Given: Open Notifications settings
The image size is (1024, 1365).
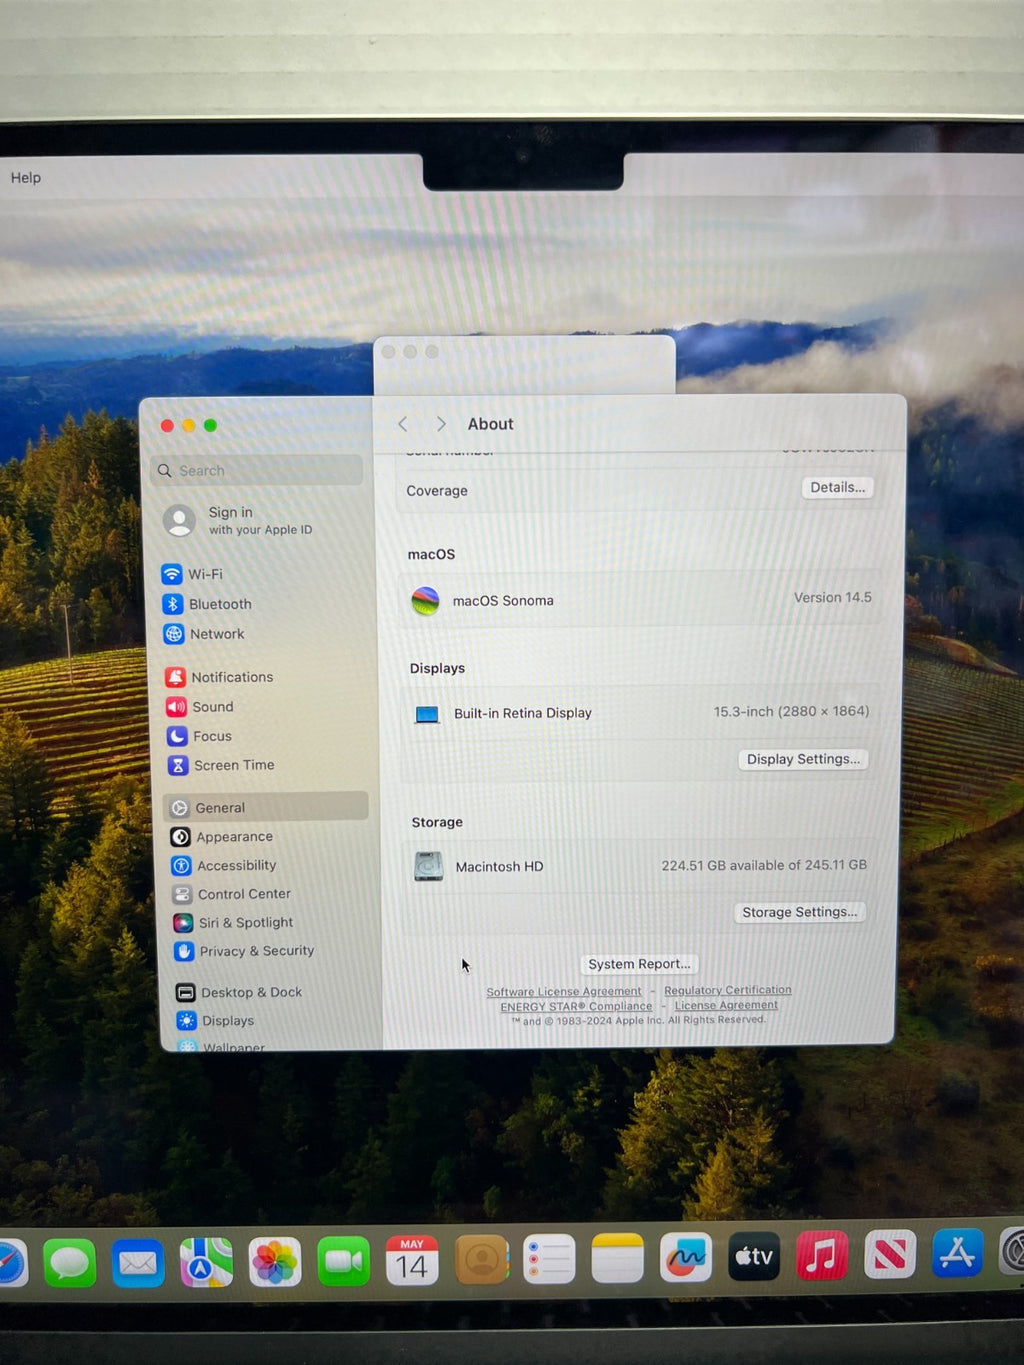Looking at the screenshot, I should (219, 677).
